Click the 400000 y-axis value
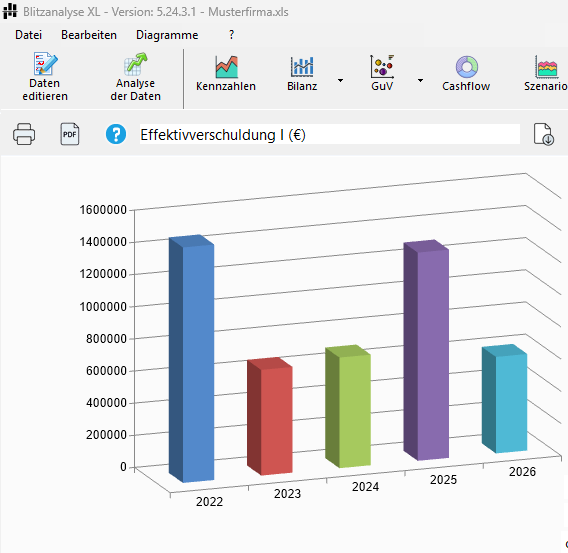This screenshot has height=553, width=568. (x=106, y=403)
